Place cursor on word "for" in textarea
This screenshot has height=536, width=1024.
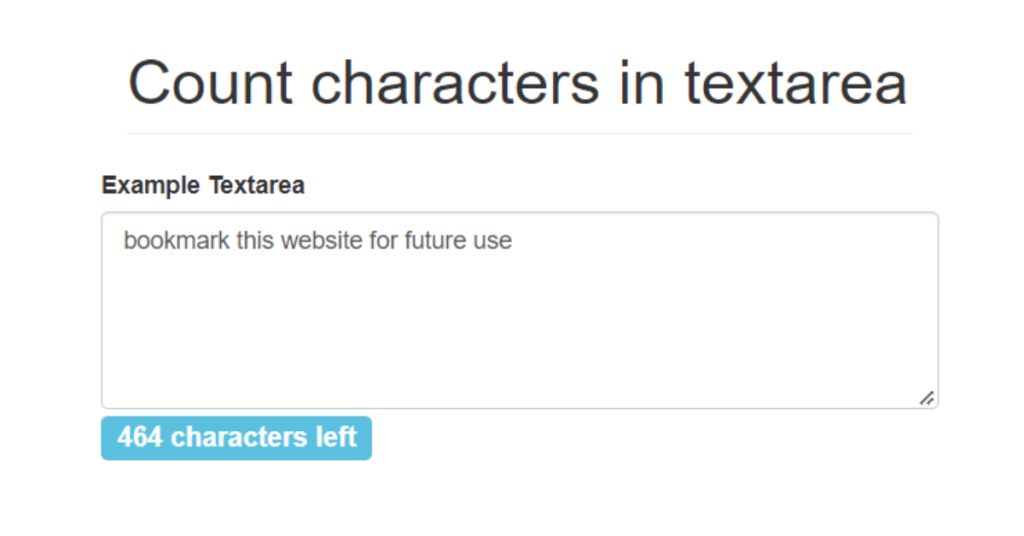[384, 240]
